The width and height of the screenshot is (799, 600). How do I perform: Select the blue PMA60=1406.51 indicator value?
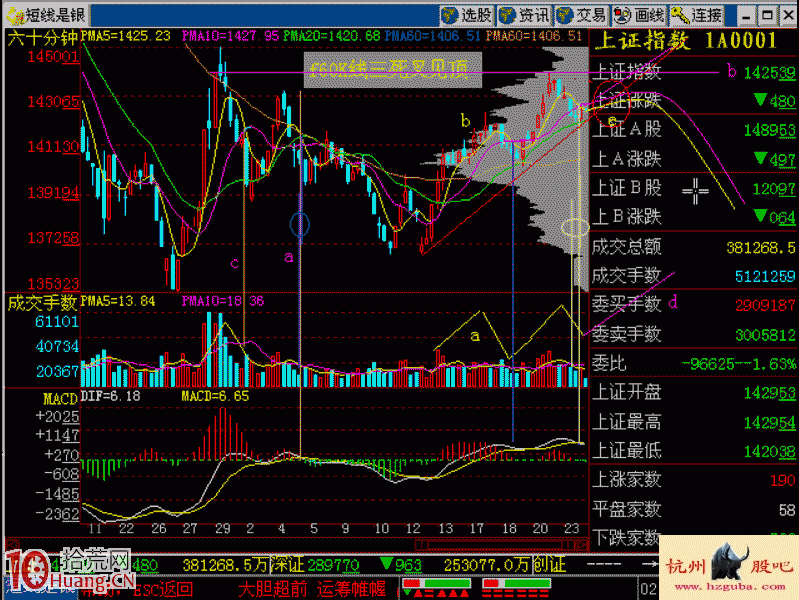tap(432, 36)
